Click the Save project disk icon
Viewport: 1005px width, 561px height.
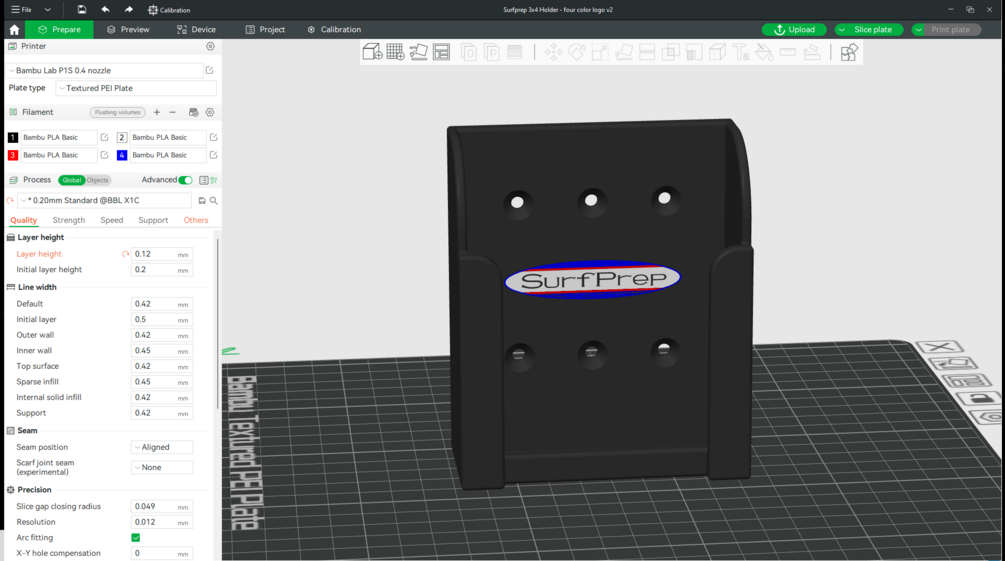pos(81,10)
